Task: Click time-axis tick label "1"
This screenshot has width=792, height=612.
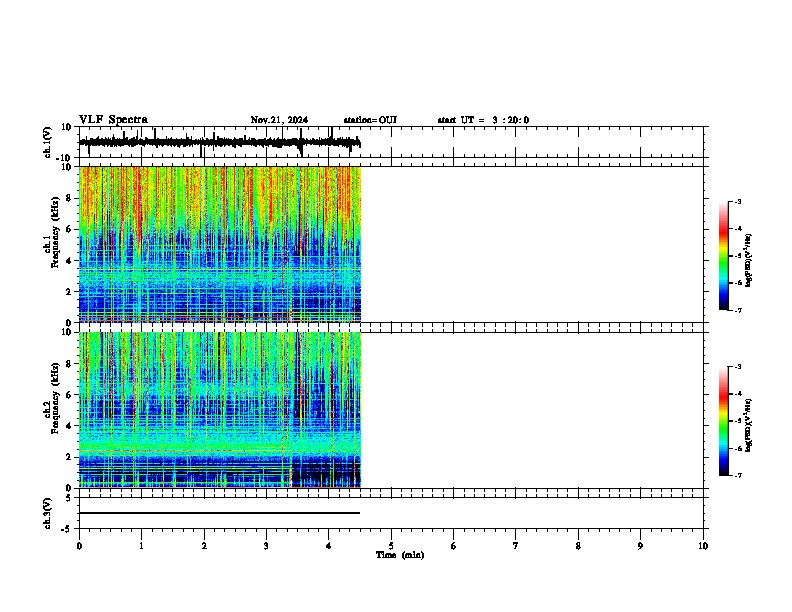Action: pyautogui.click(x=141, y=546)
